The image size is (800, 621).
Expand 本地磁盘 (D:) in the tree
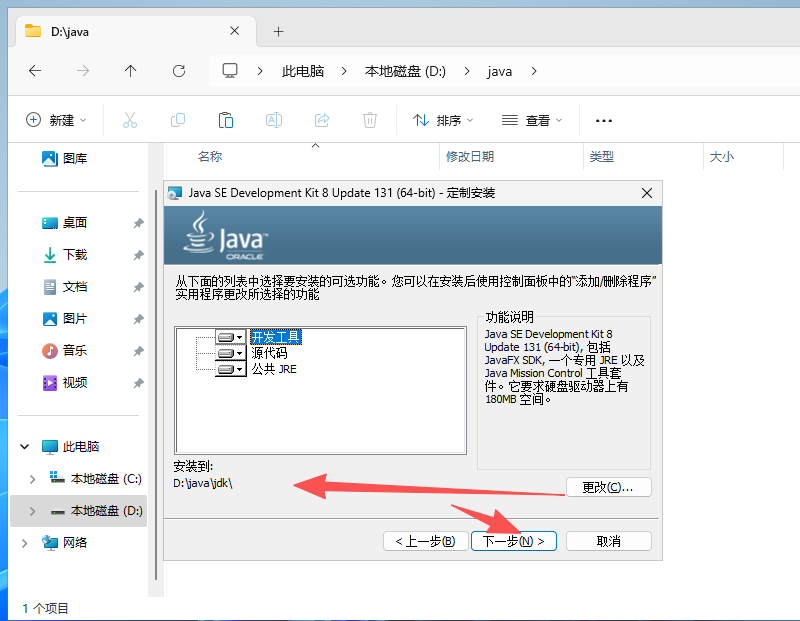pos(32,511)
